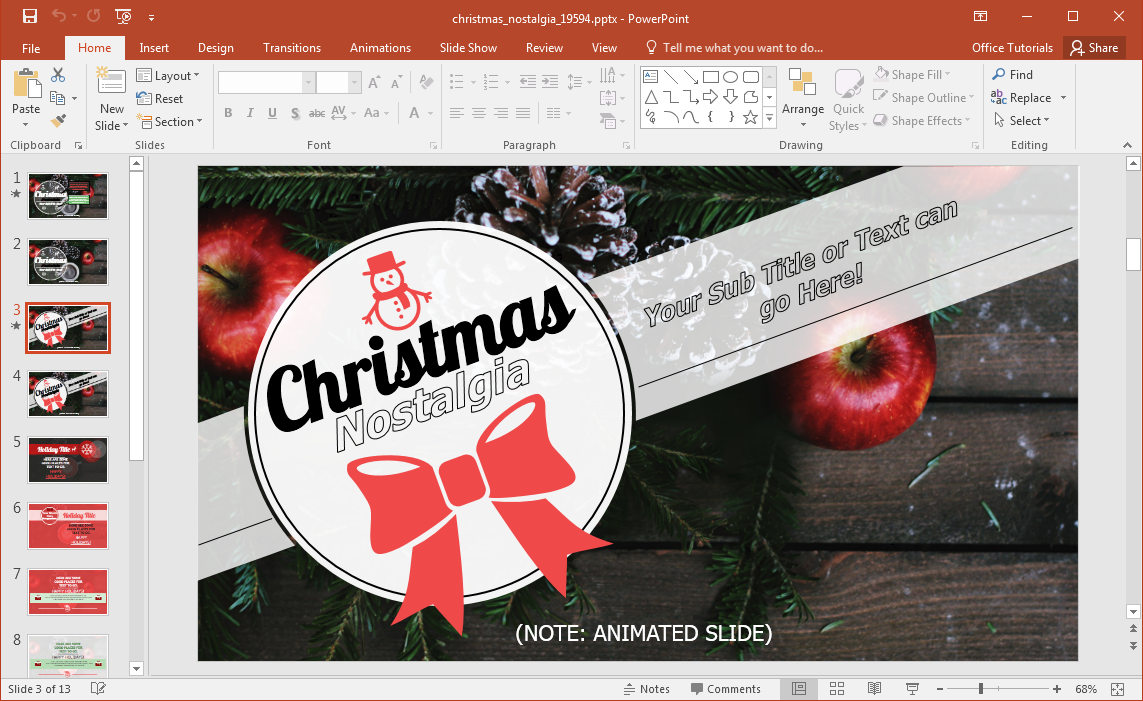Click the Arrange button in Drawing group

pyautogui.click(x=803, y=101)
